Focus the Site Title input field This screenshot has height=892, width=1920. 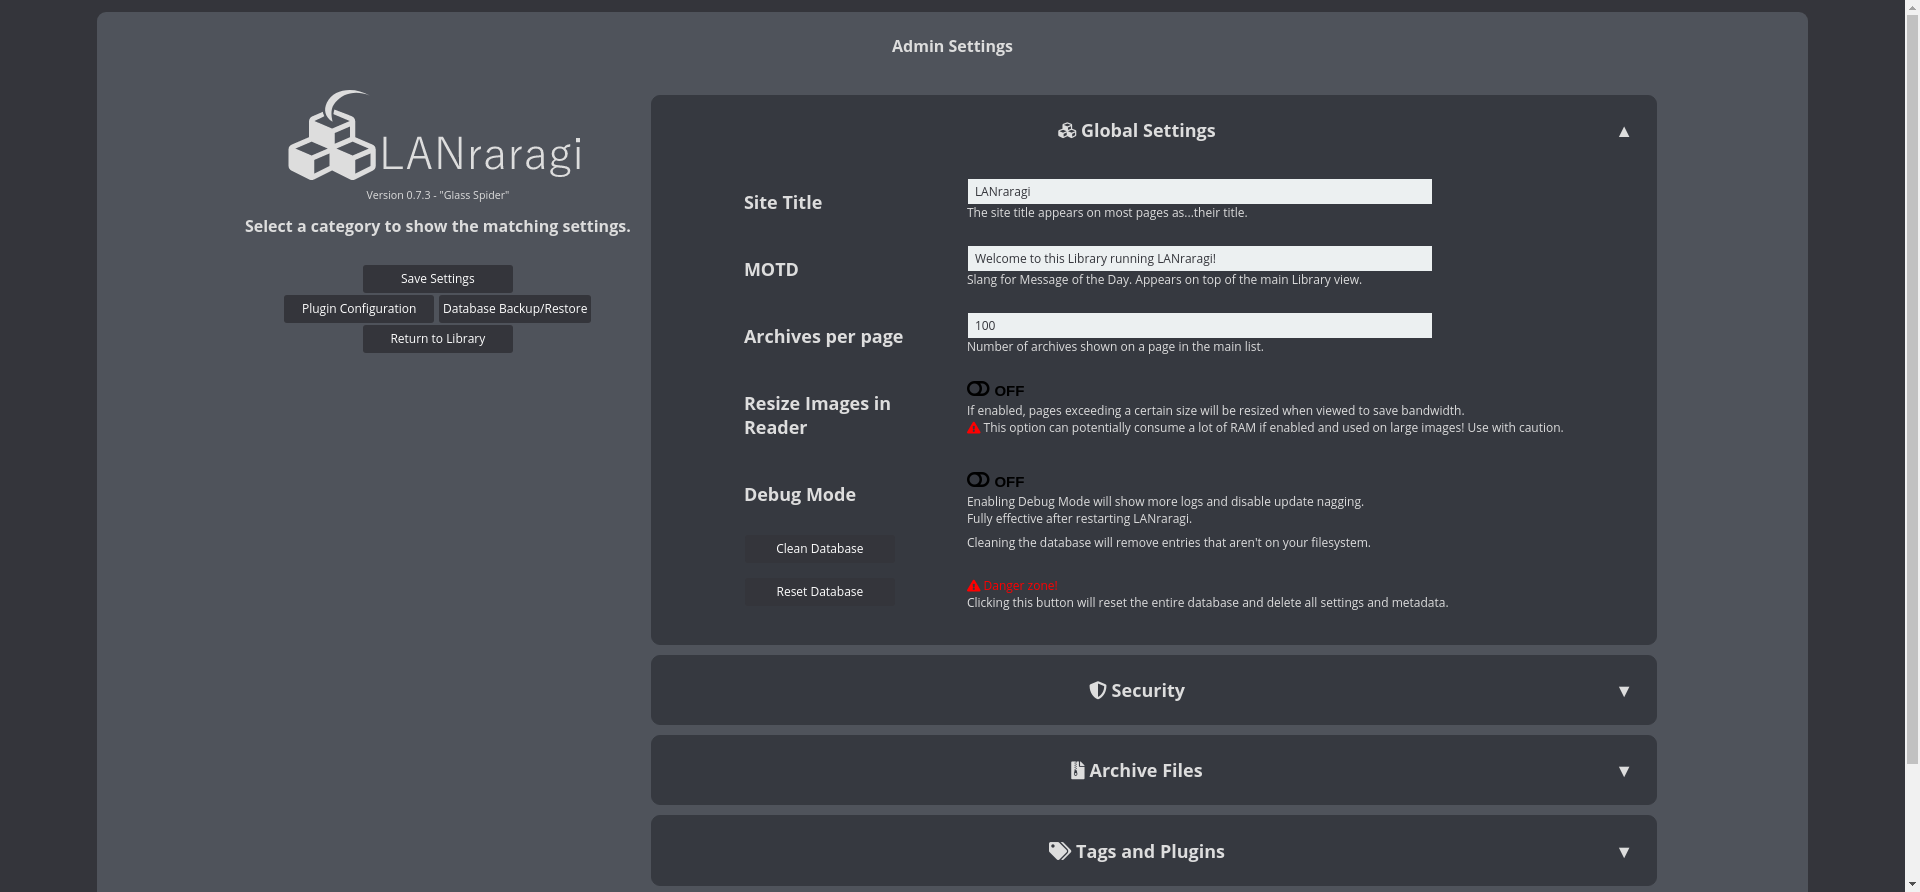1199,192
